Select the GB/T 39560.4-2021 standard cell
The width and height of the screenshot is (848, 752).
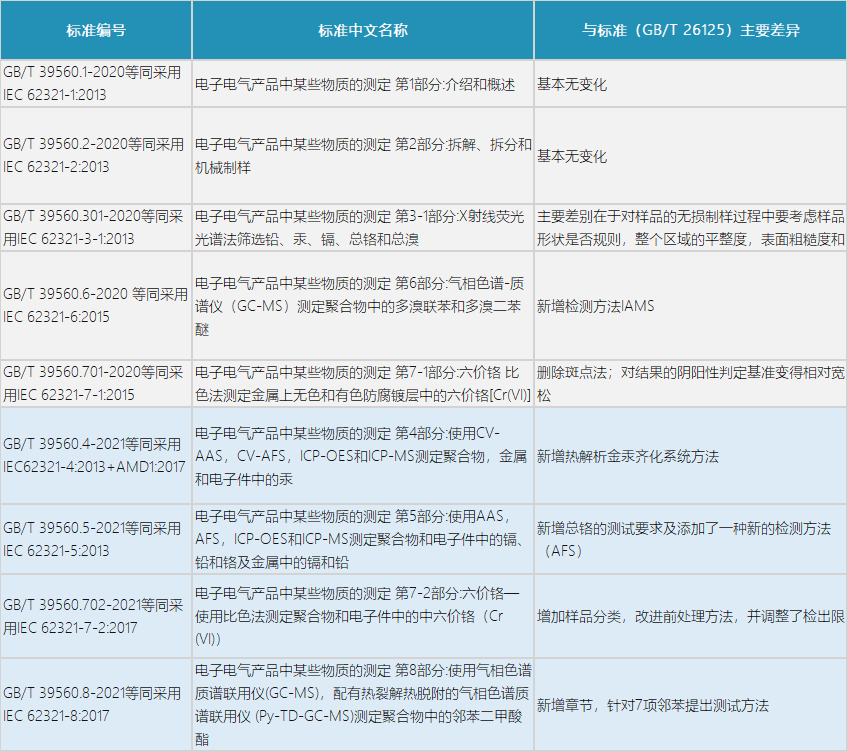click(x=95, y=456)
